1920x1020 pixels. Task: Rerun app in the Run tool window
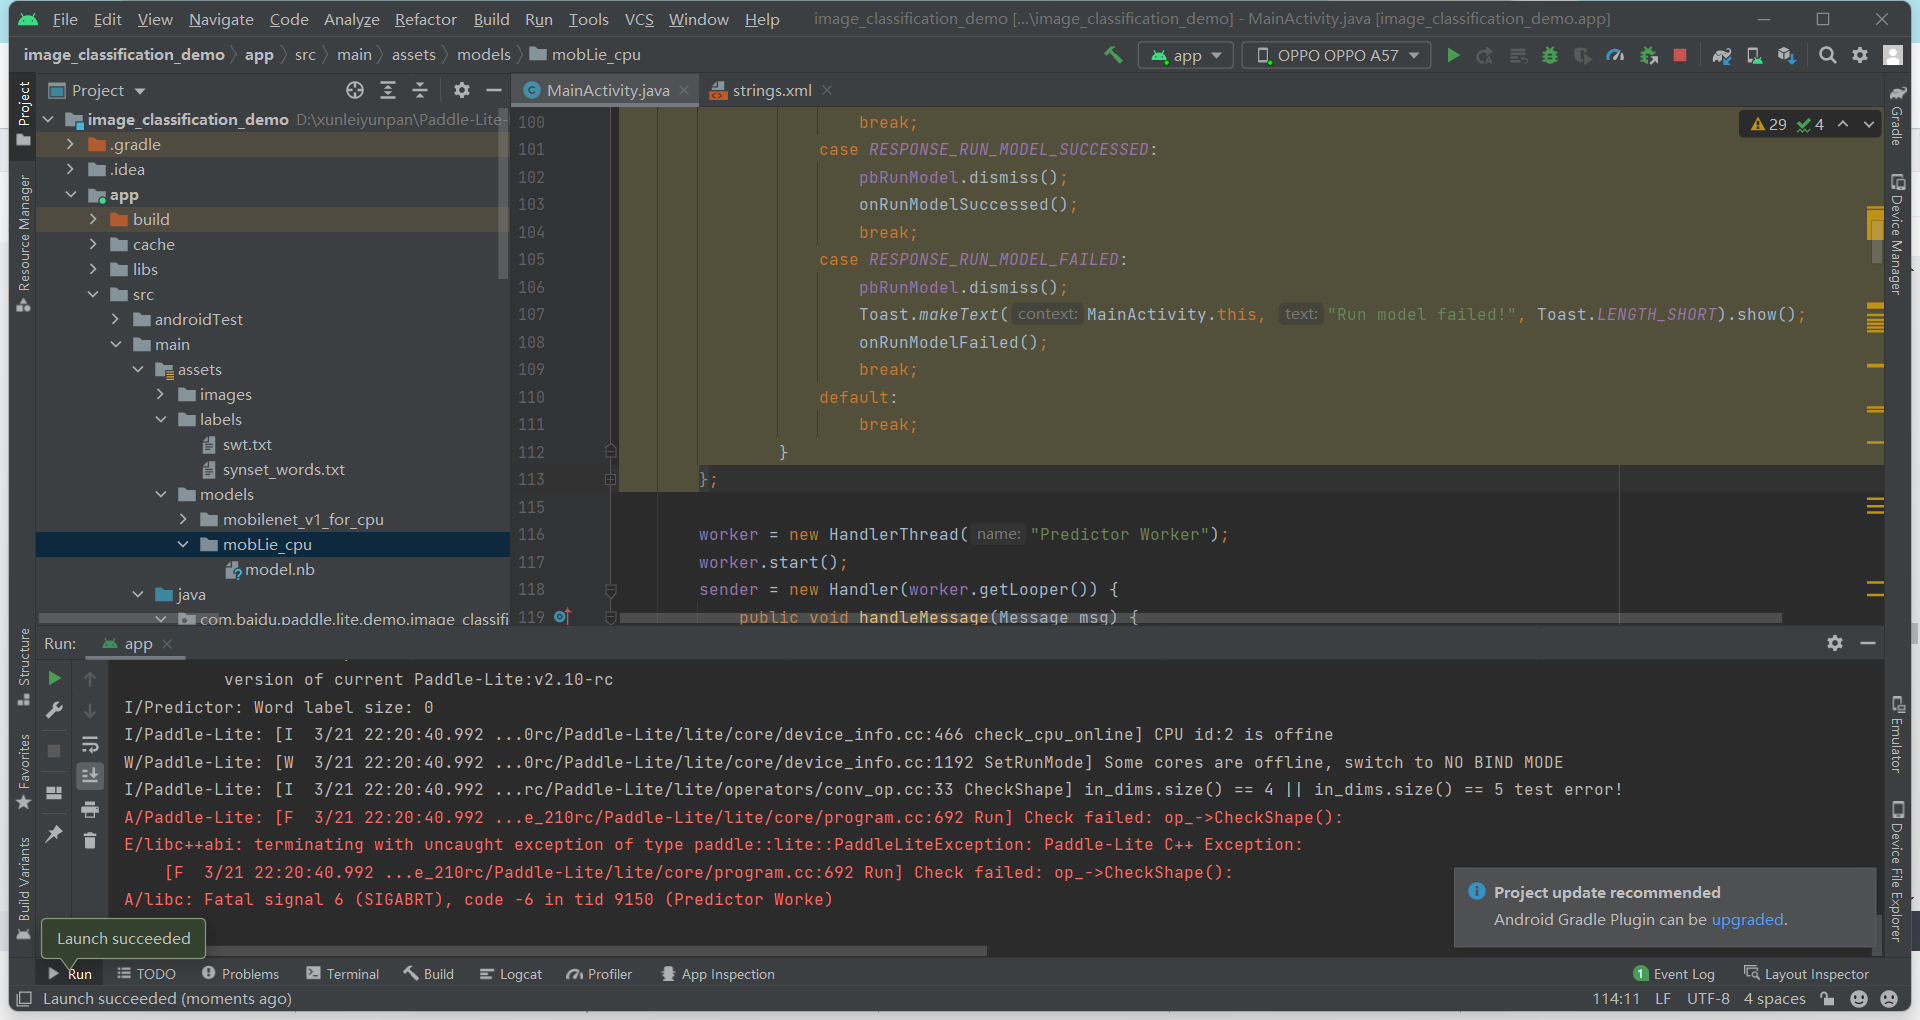[55, 678]
